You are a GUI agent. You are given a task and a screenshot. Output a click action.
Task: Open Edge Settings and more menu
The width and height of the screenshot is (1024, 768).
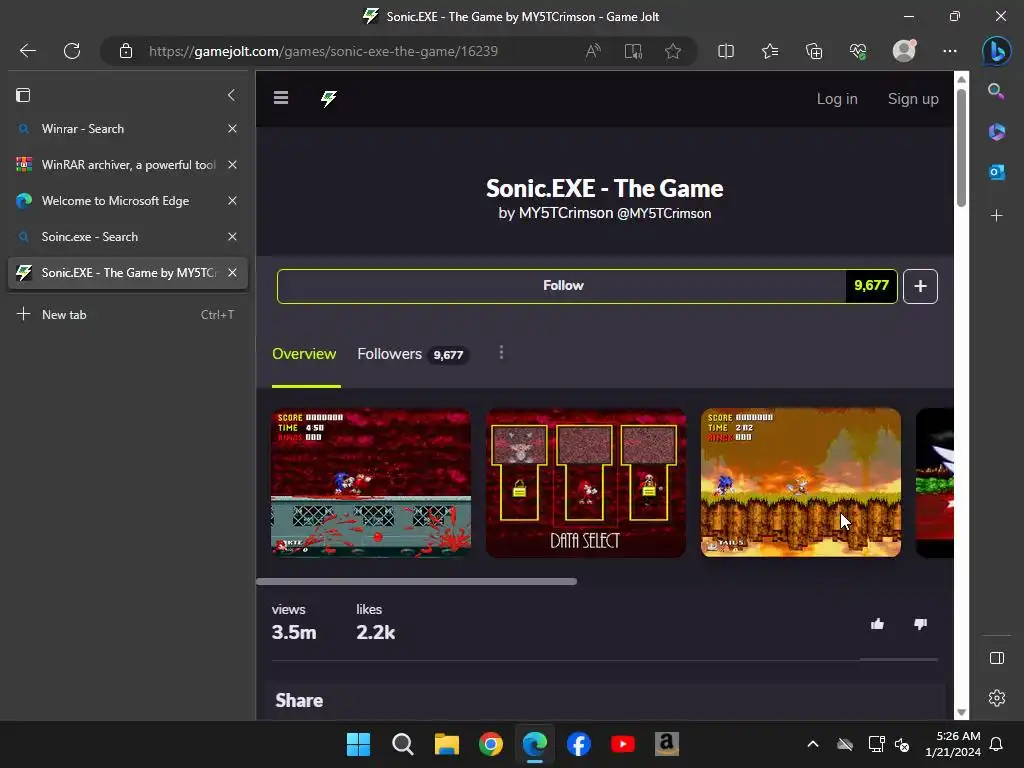[950, 51]
